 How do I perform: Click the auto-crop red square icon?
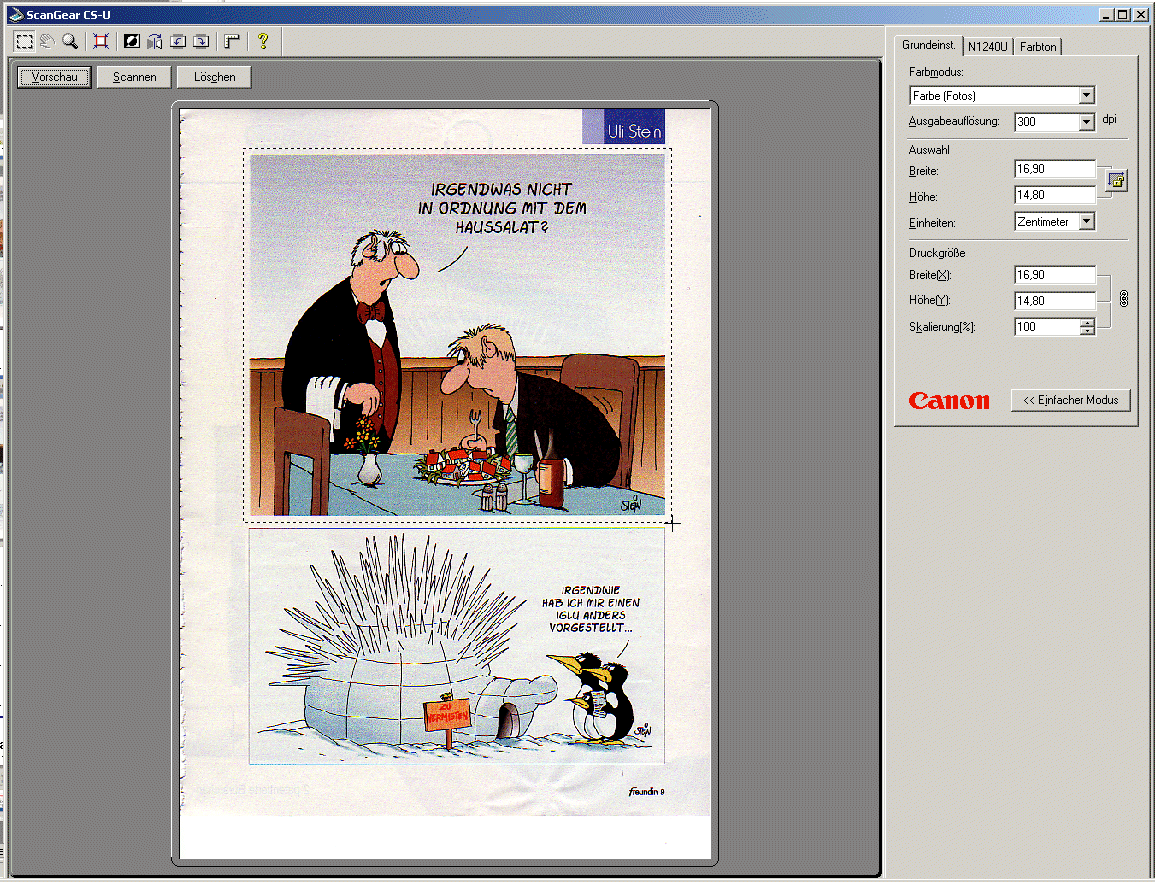pyautogui.click(x=101, y=41)
